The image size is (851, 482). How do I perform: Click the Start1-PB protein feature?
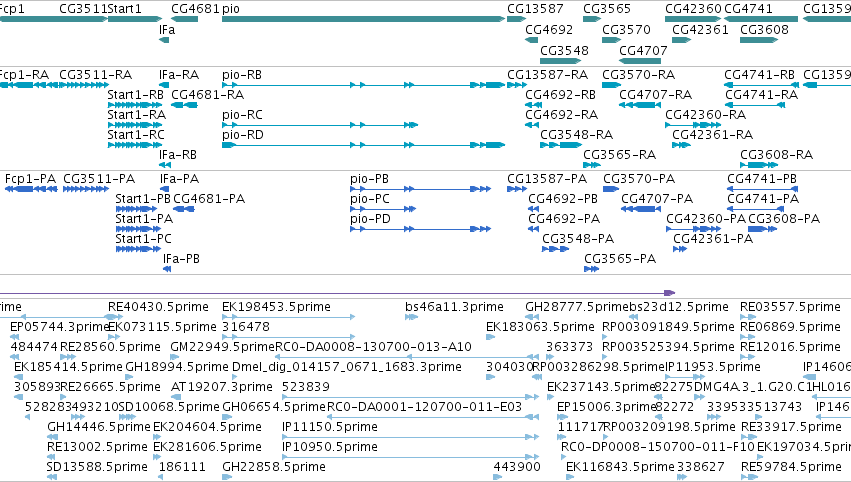(138, 209)
